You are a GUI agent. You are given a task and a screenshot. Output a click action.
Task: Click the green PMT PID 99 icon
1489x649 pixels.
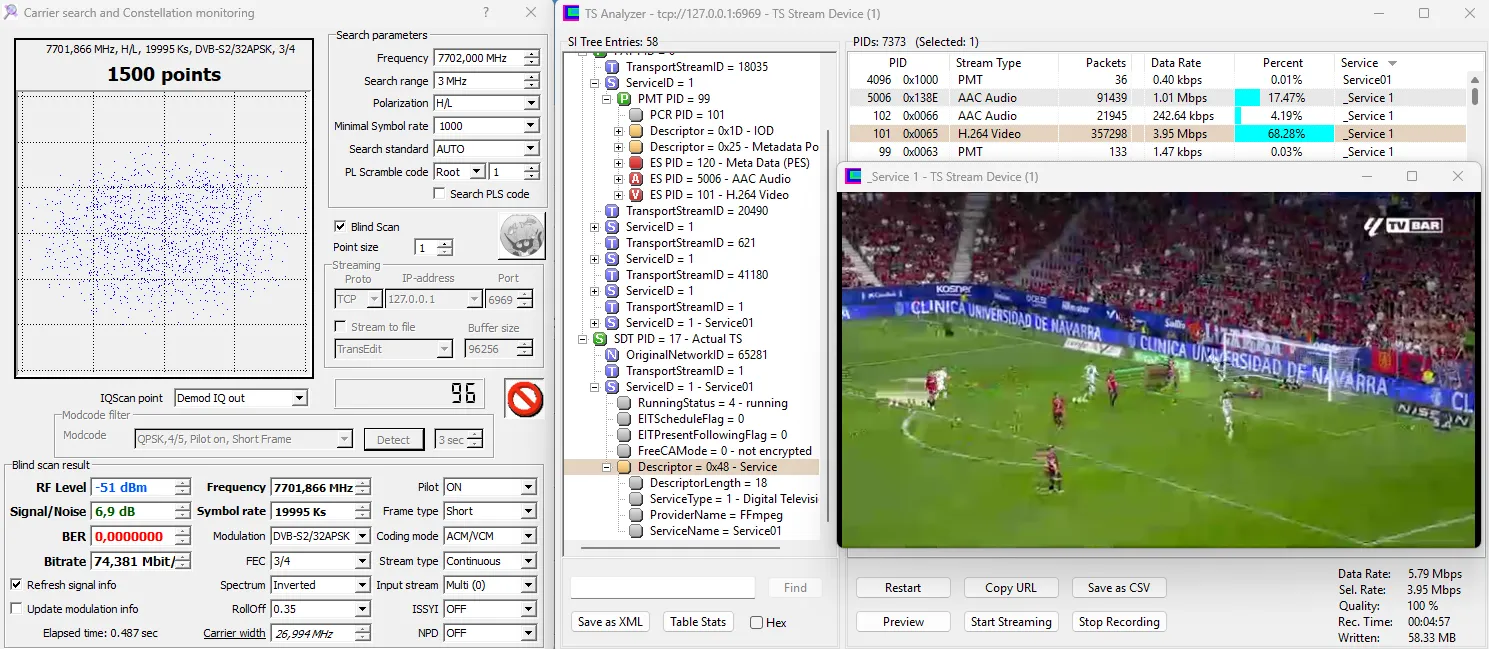tap(624, 99)
